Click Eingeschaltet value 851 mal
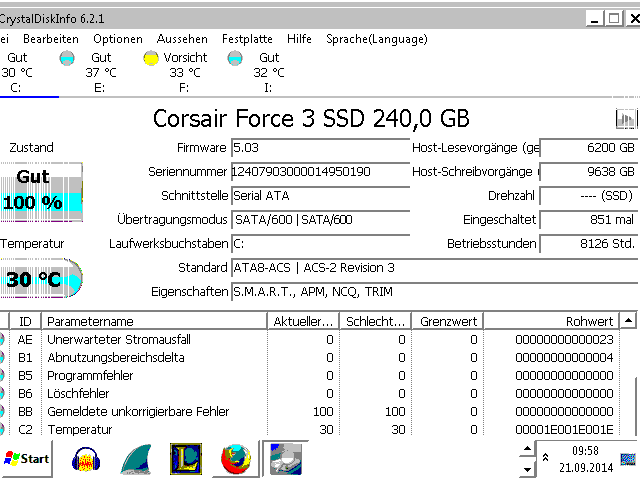This screenshot has width=640, height=480. (589, 220)
